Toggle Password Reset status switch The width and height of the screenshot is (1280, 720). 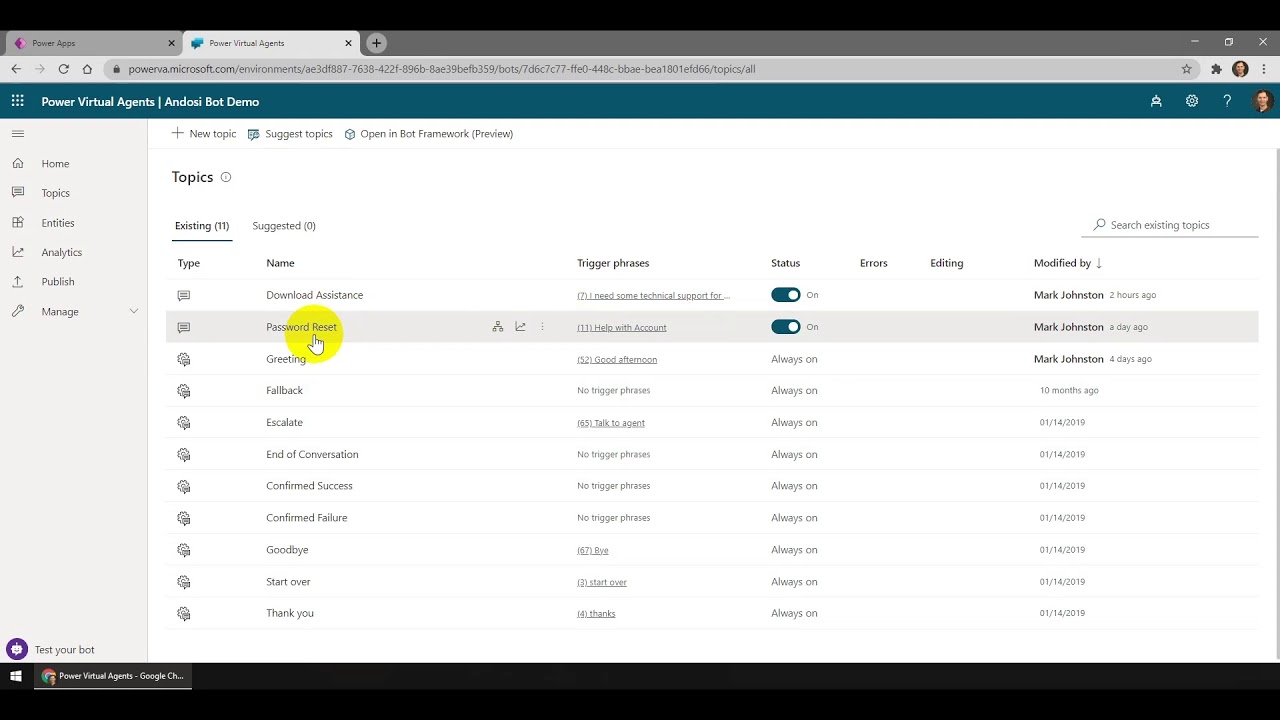pyautogui.click(x=786, y=327)
